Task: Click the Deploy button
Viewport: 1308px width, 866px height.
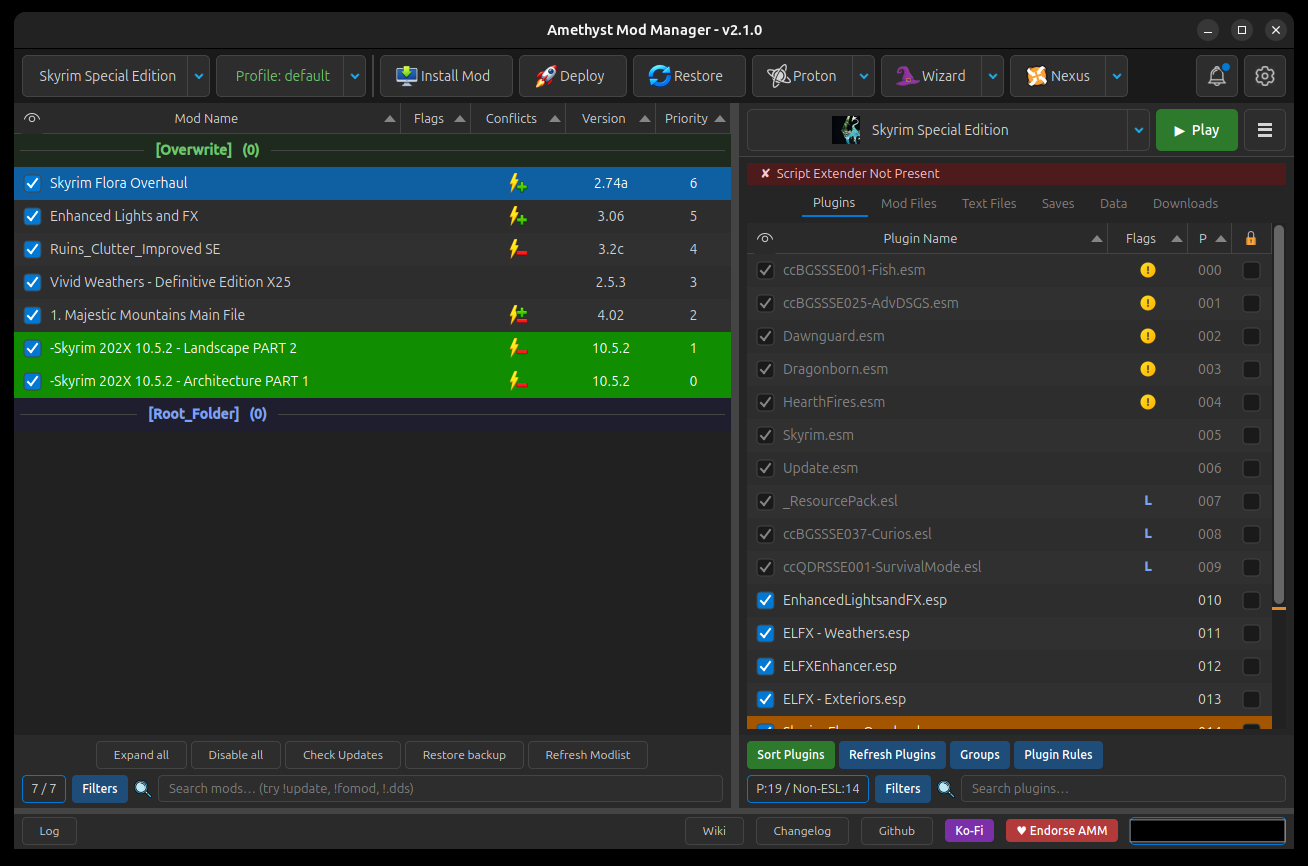Action: (573, 76)
